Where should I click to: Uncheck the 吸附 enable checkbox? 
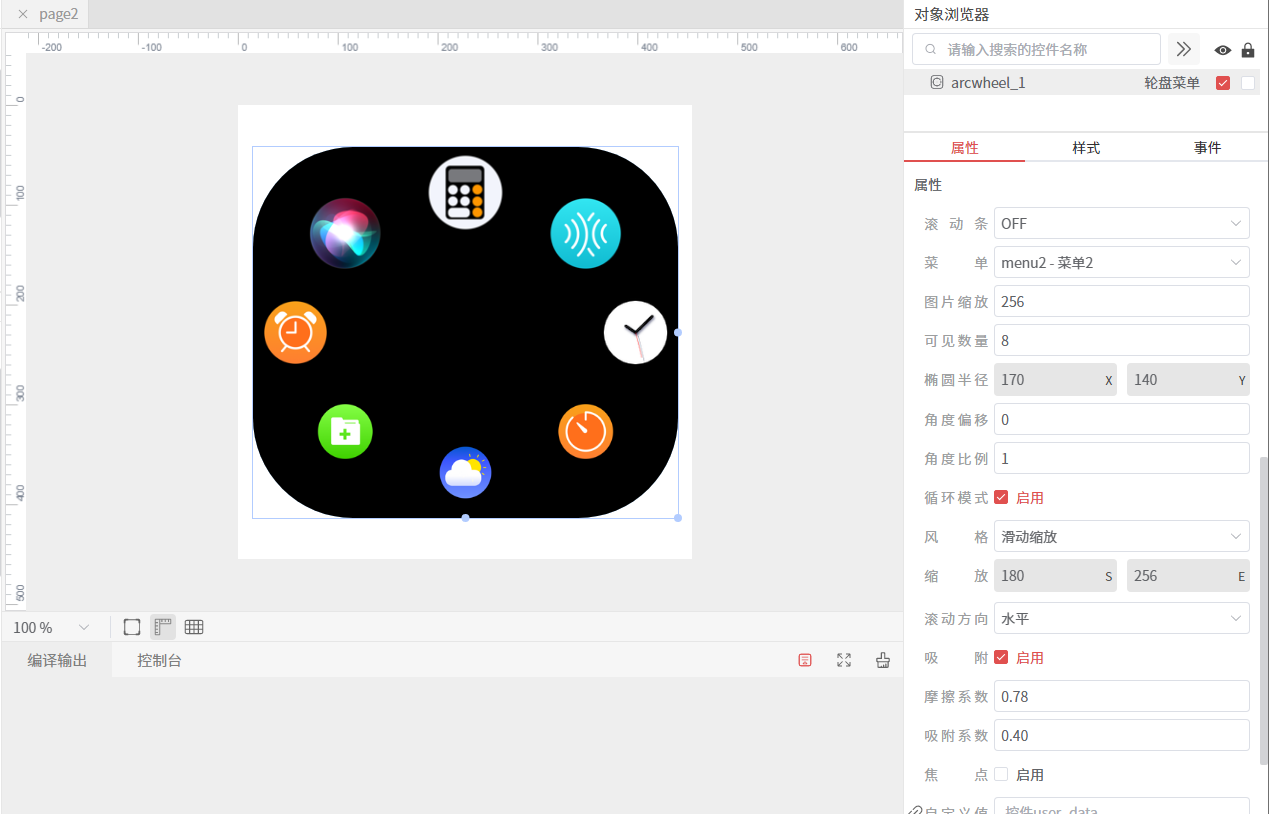click(1001, 658)
